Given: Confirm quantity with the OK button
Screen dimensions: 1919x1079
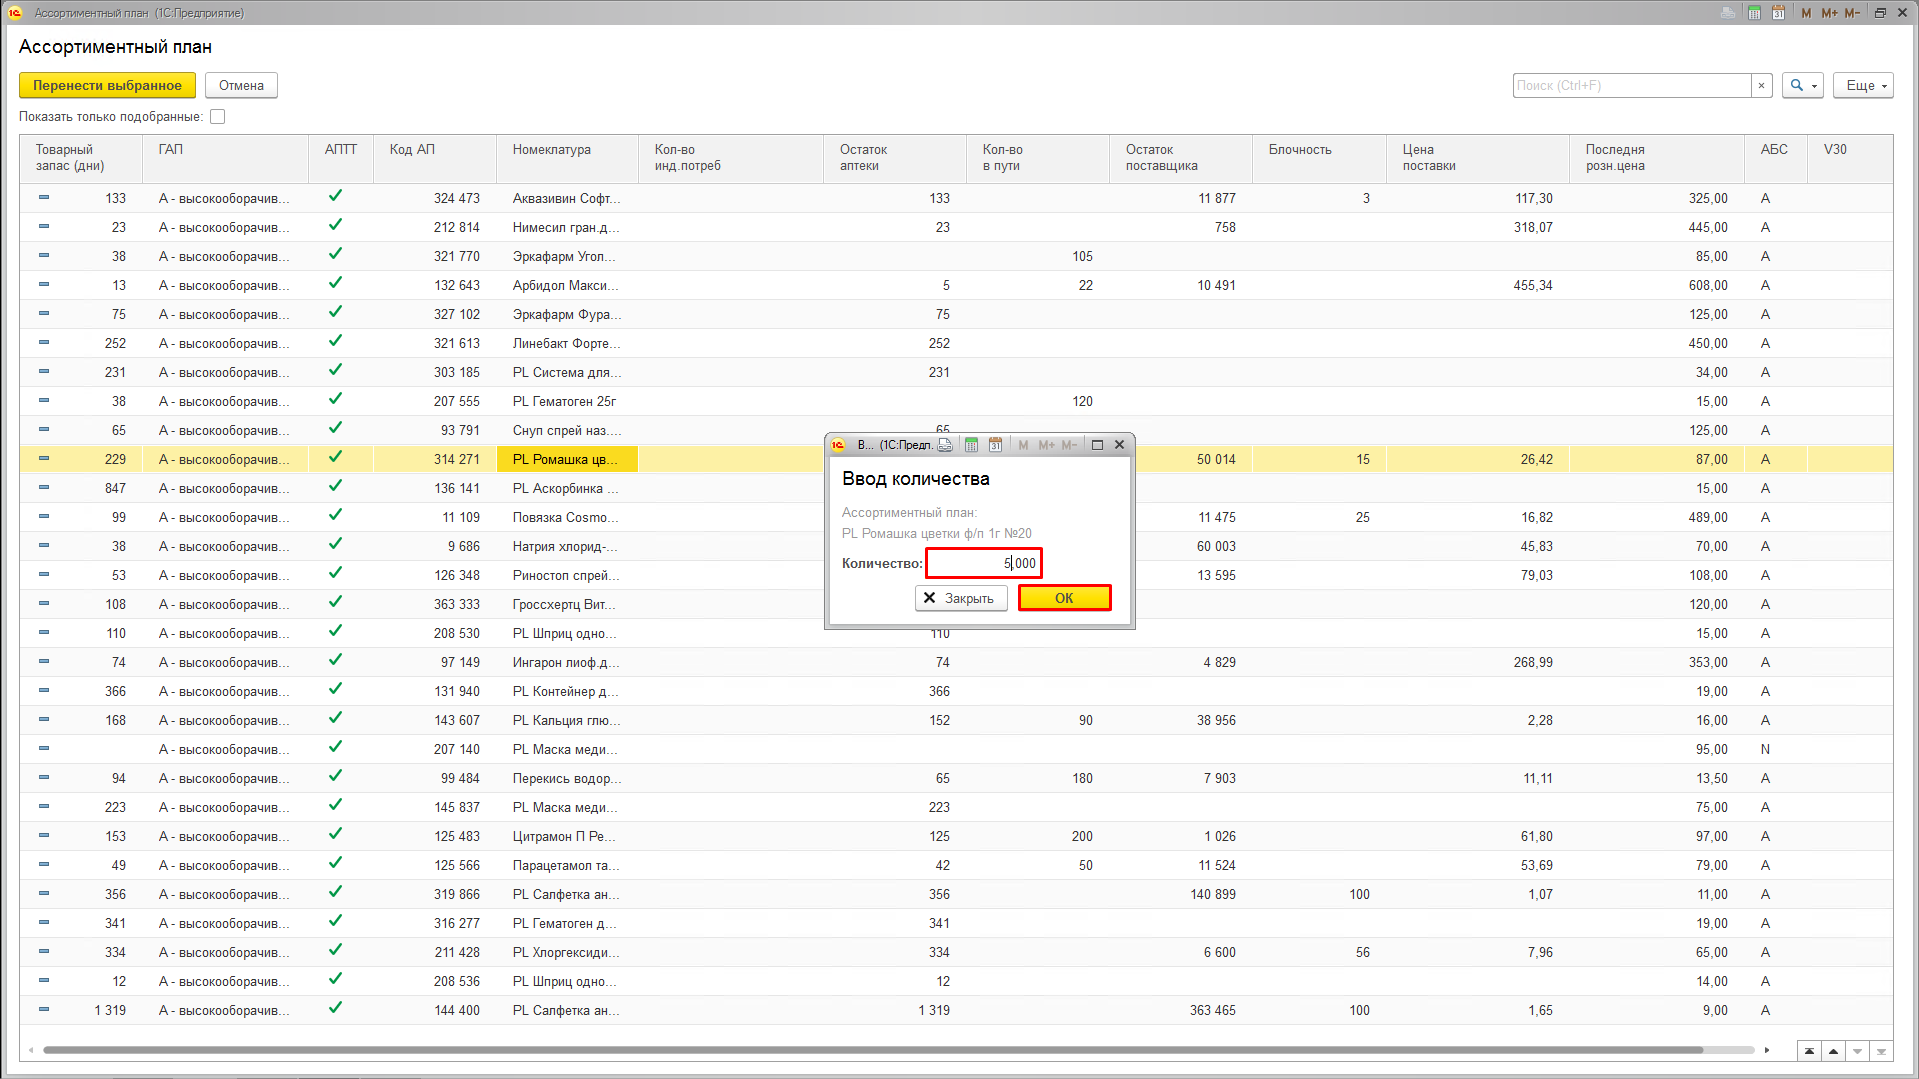Looking at the screenshot, I should 1064,598.
